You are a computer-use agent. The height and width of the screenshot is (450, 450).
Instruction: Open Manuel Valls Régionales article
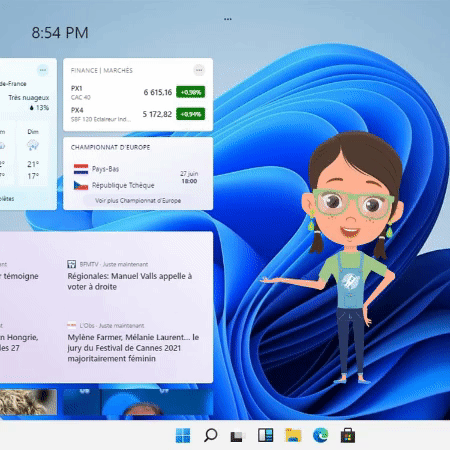point(130,281)
